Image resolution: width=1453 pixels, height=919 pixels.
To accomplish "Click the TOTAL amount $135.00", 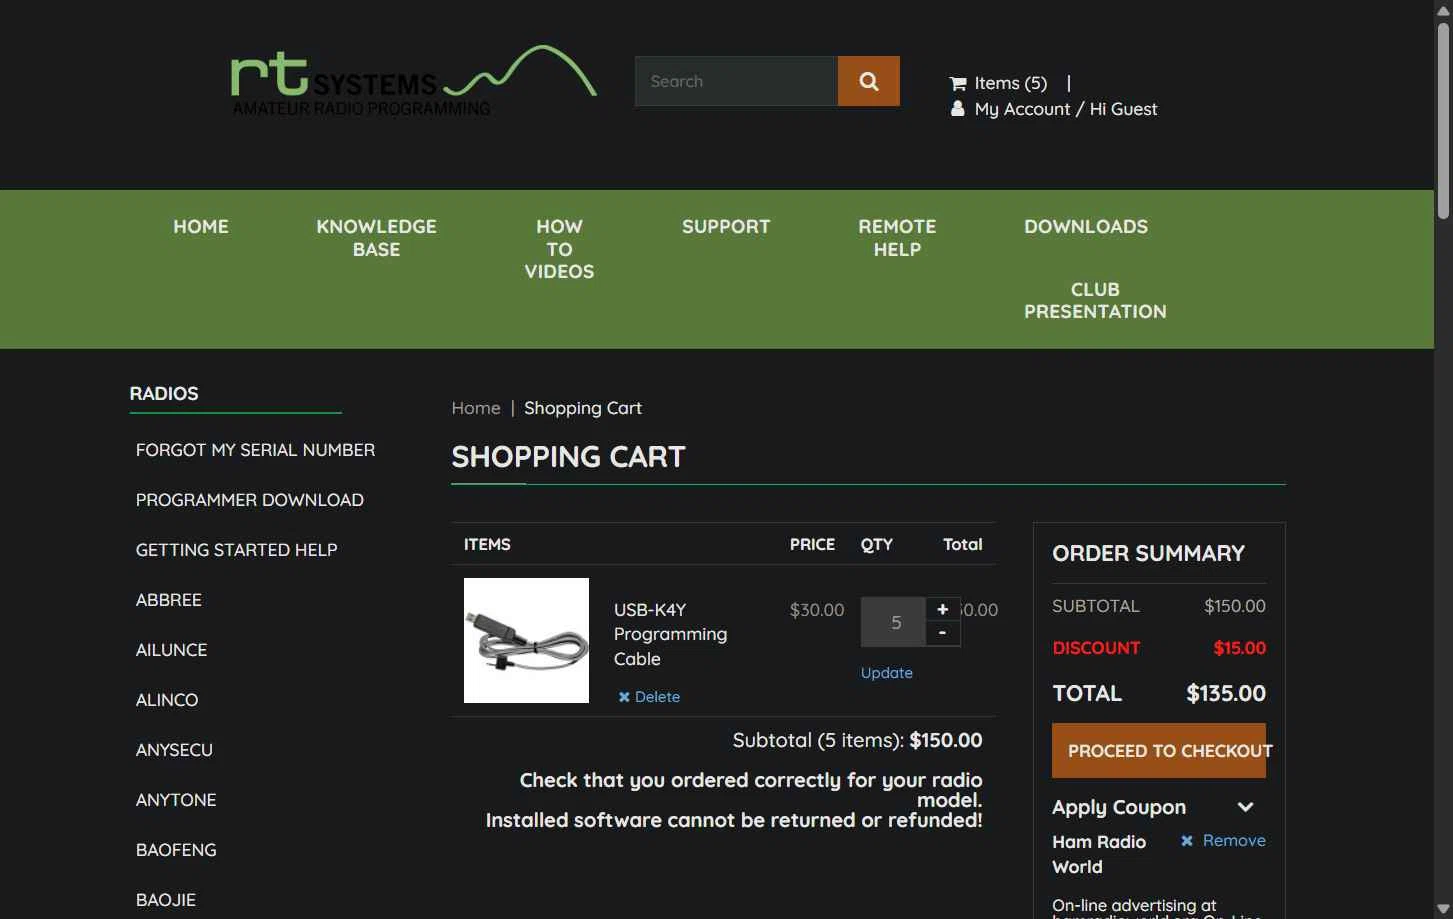I will click(1226, 693).
